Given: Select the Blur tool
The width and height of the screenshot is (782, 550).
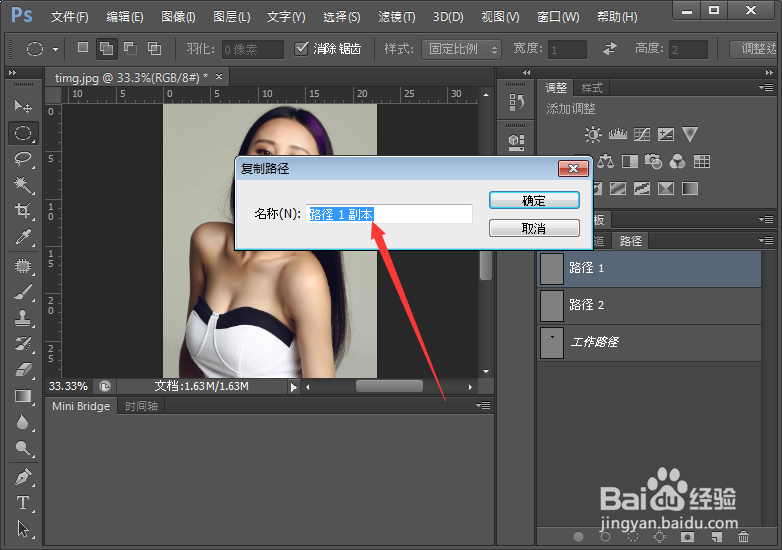Looking at the screenshot, I should point(22,422).
